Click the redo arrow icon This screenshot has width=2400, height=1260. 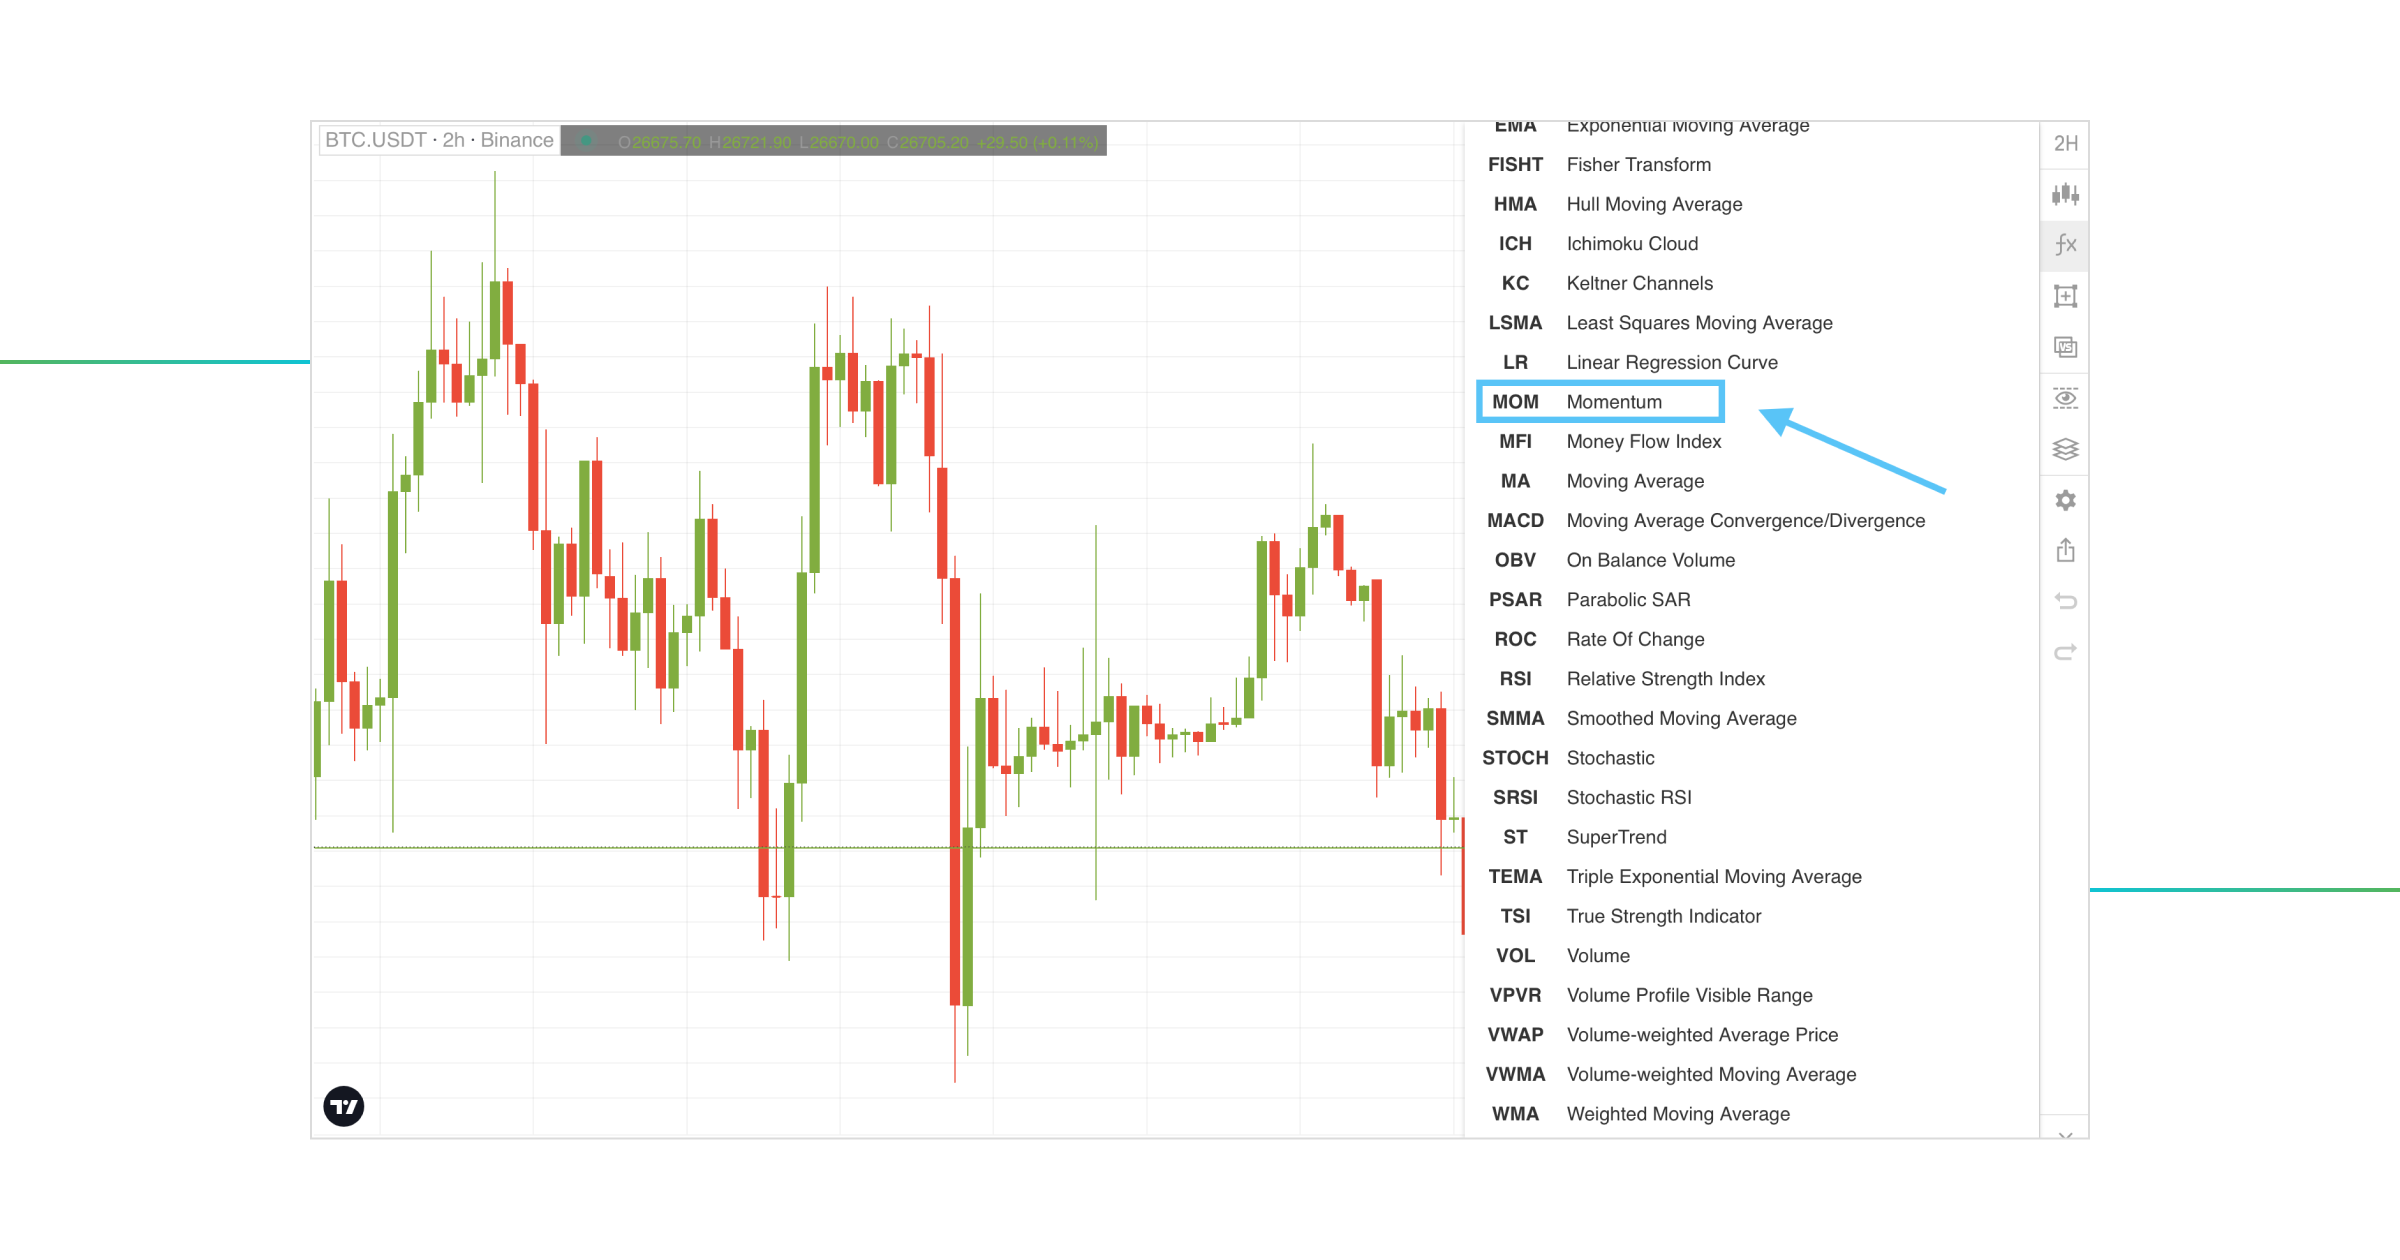pyautogui.click(x=2065, y=651)
